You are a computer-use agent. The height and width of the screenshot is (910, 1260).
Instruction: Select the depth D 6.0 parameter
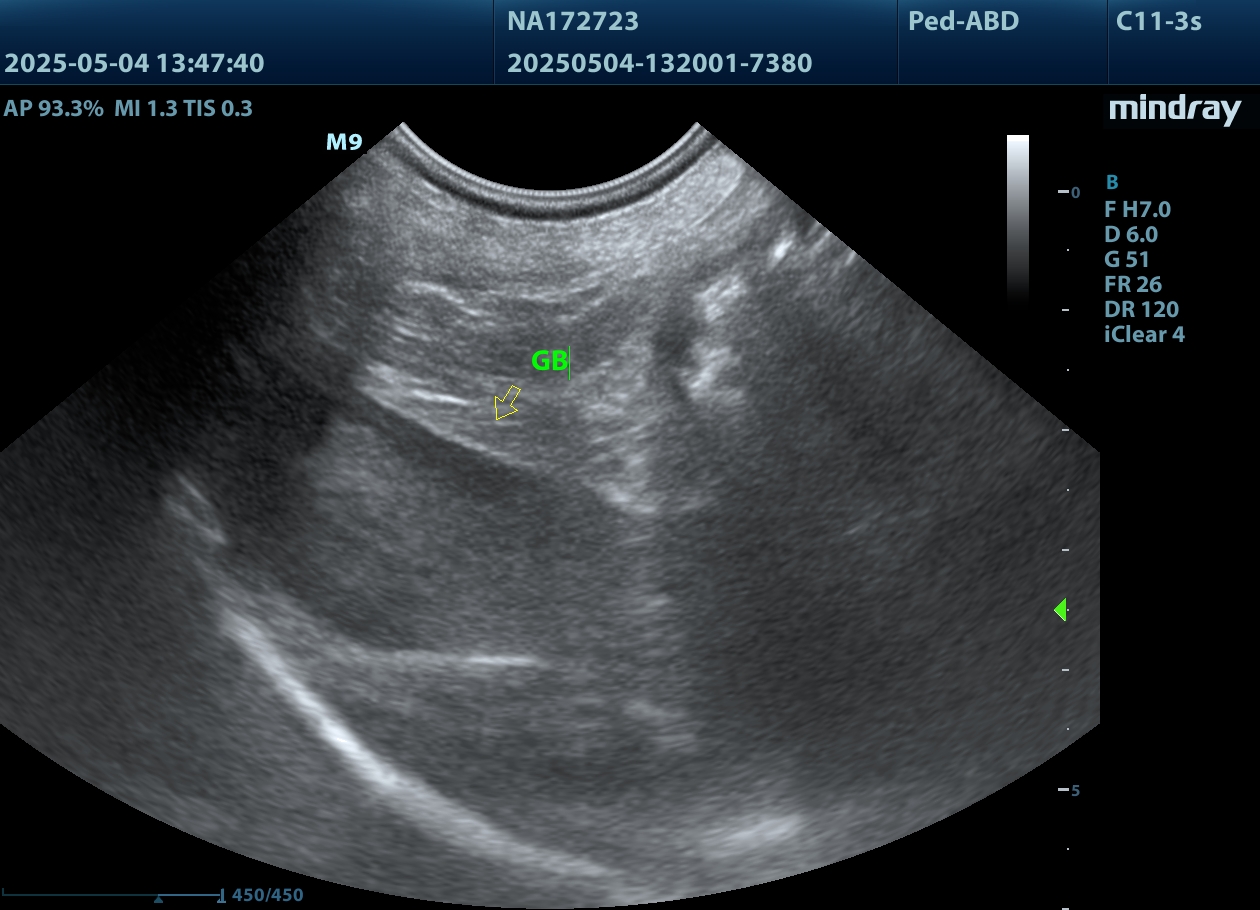click(x=1130, y=234)
